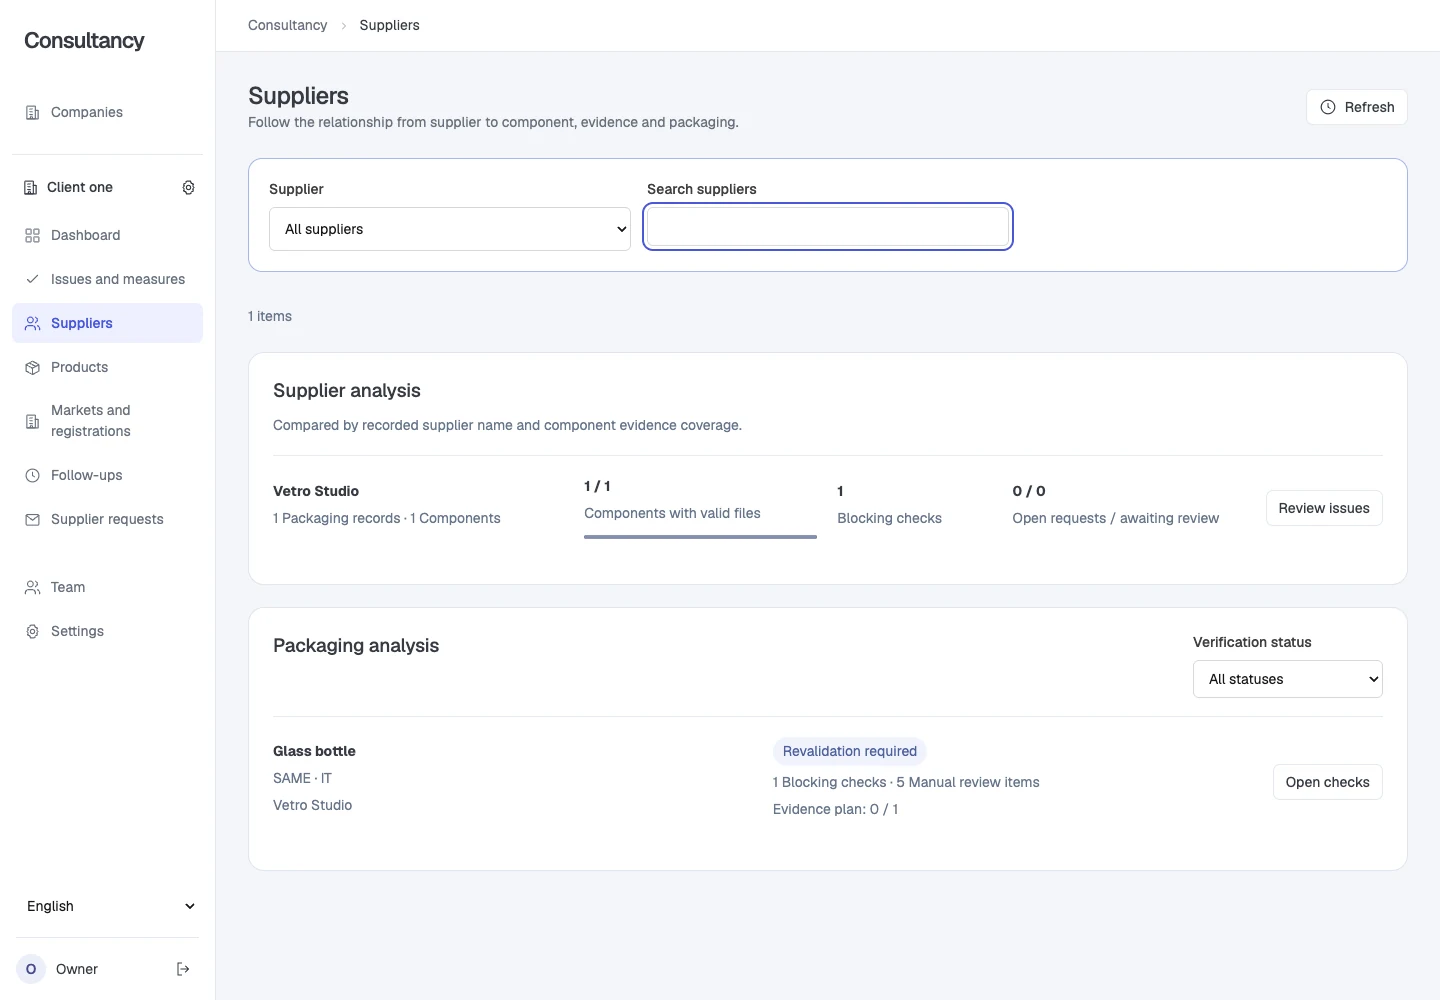
Task: Click the Client one label in sidebar
Action: 80,188
